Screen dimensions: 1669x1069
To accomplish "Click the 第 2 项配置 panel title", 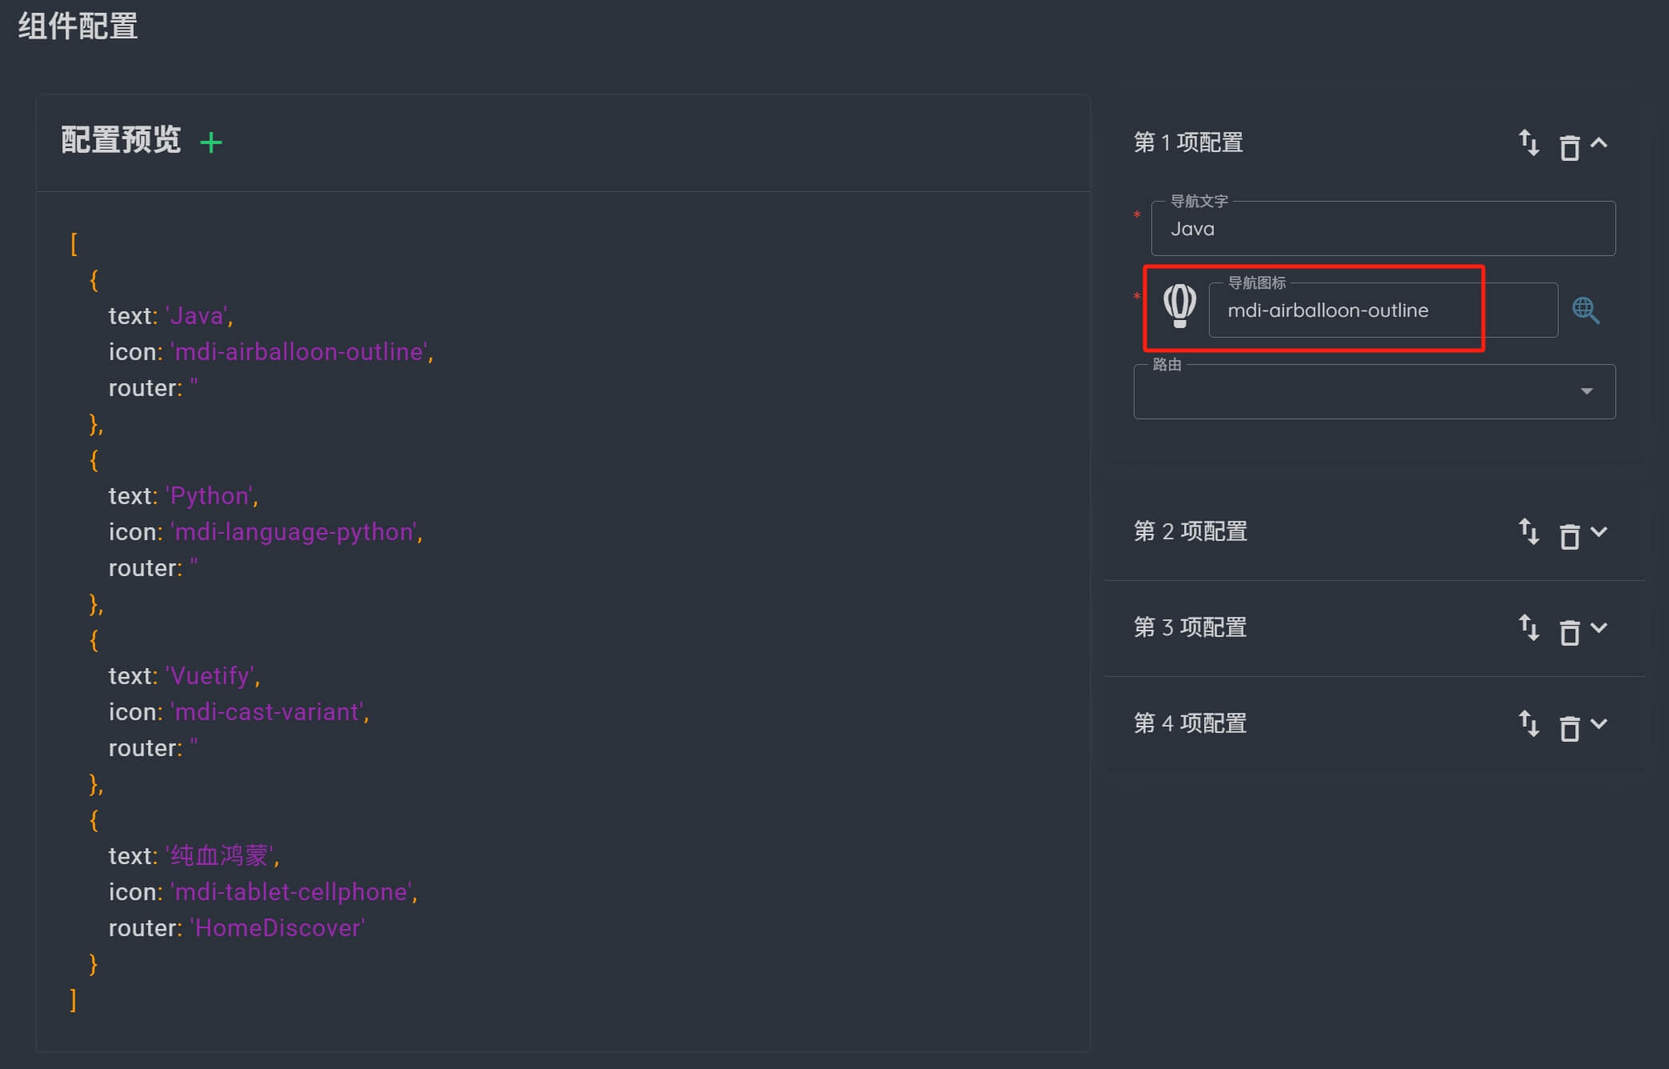I will [x=1190, y=532].
